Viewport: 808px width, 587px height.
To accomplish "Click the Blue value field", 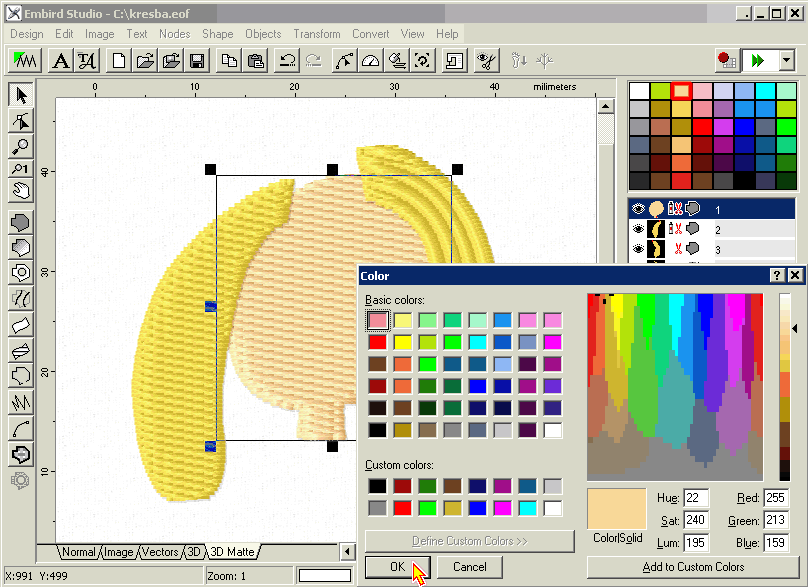I will [776, 543].
